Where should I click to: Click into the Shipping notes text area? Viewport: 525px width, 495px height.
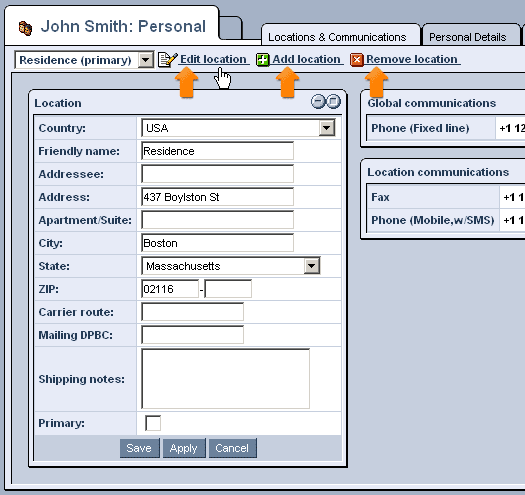coord(225,379)
